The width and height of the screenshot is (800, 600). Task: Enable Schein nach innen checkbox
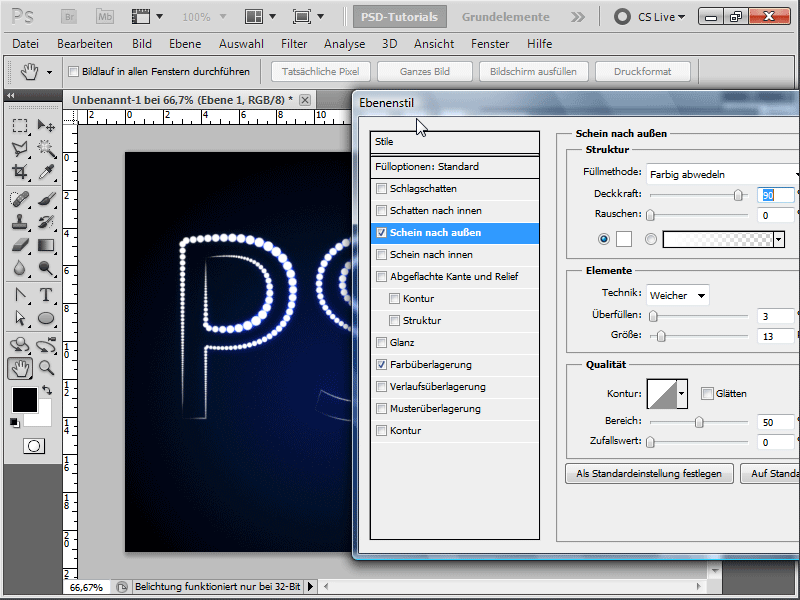coord(381,255)
